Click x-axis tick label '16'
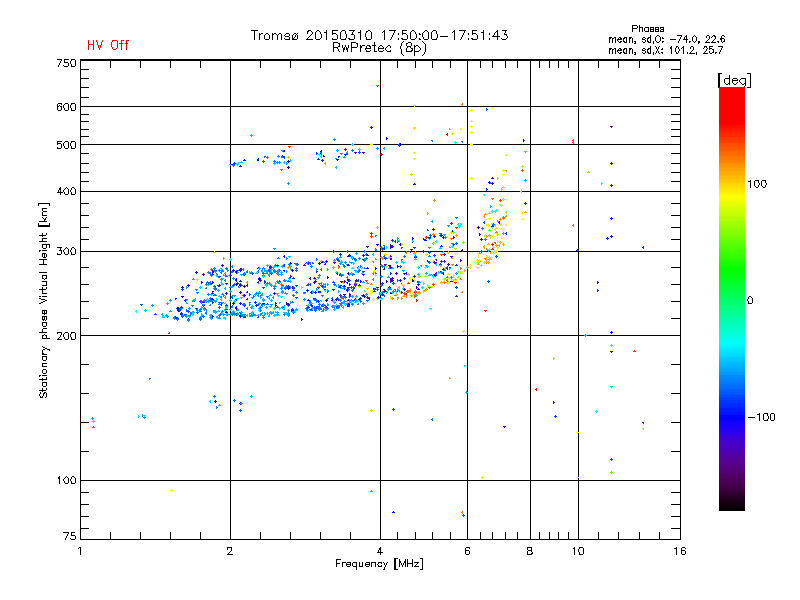Screen dimensions: 800x600 [x=680, y=551]
